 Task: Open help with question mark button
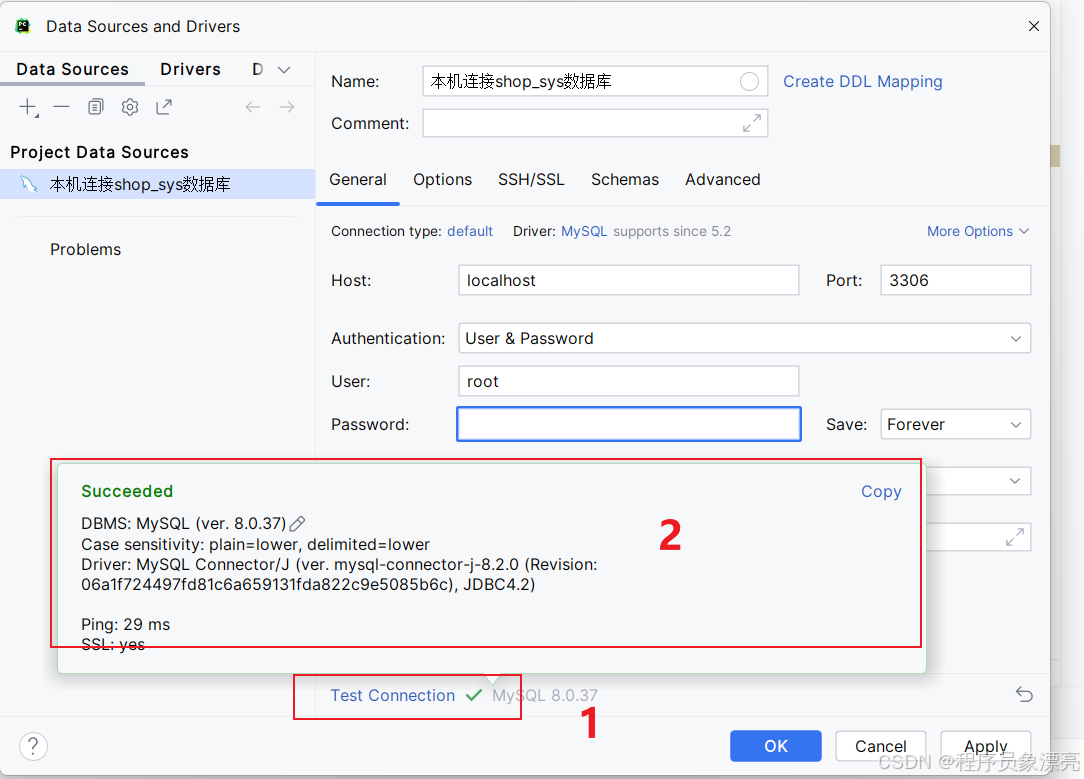(33, 747)
